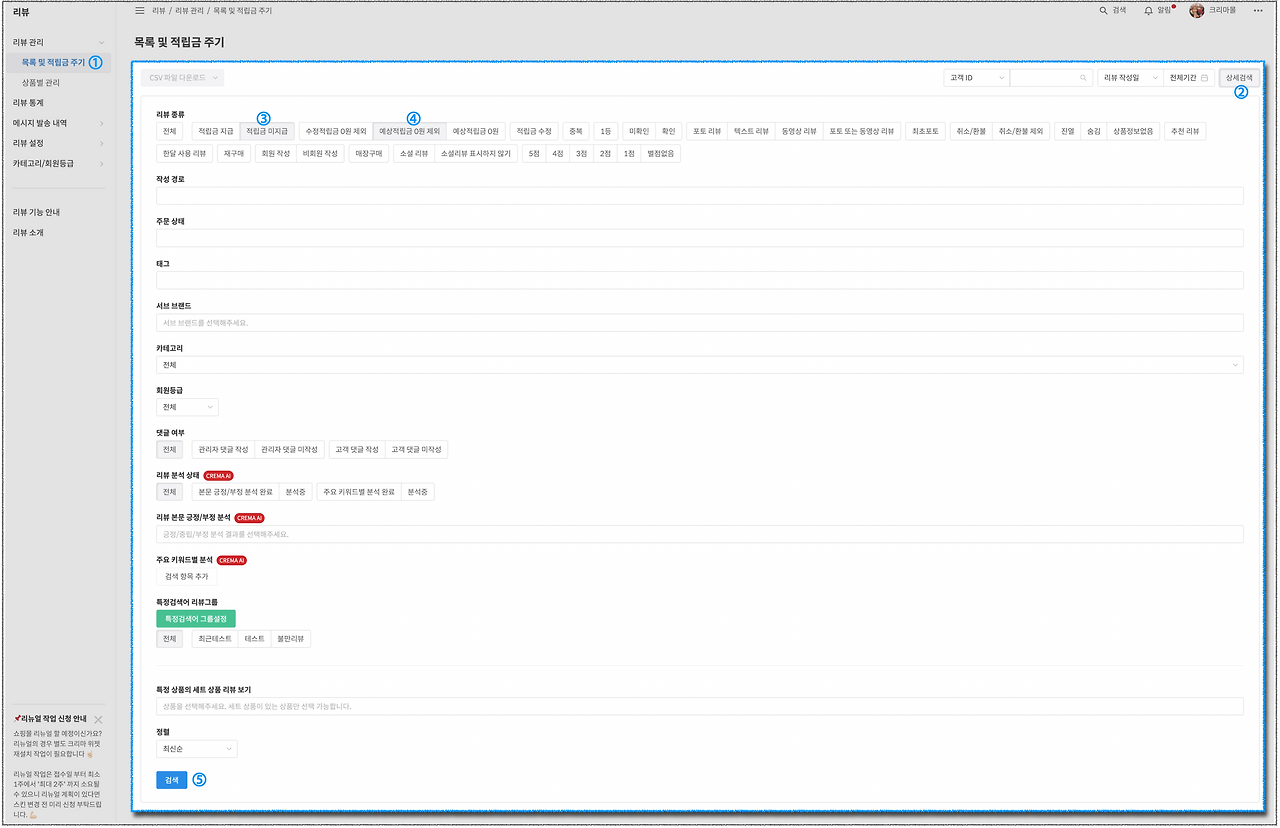Open the 정렬 최신순 sort dropdown
1280x828 pixels.
(x=197, y=749)
